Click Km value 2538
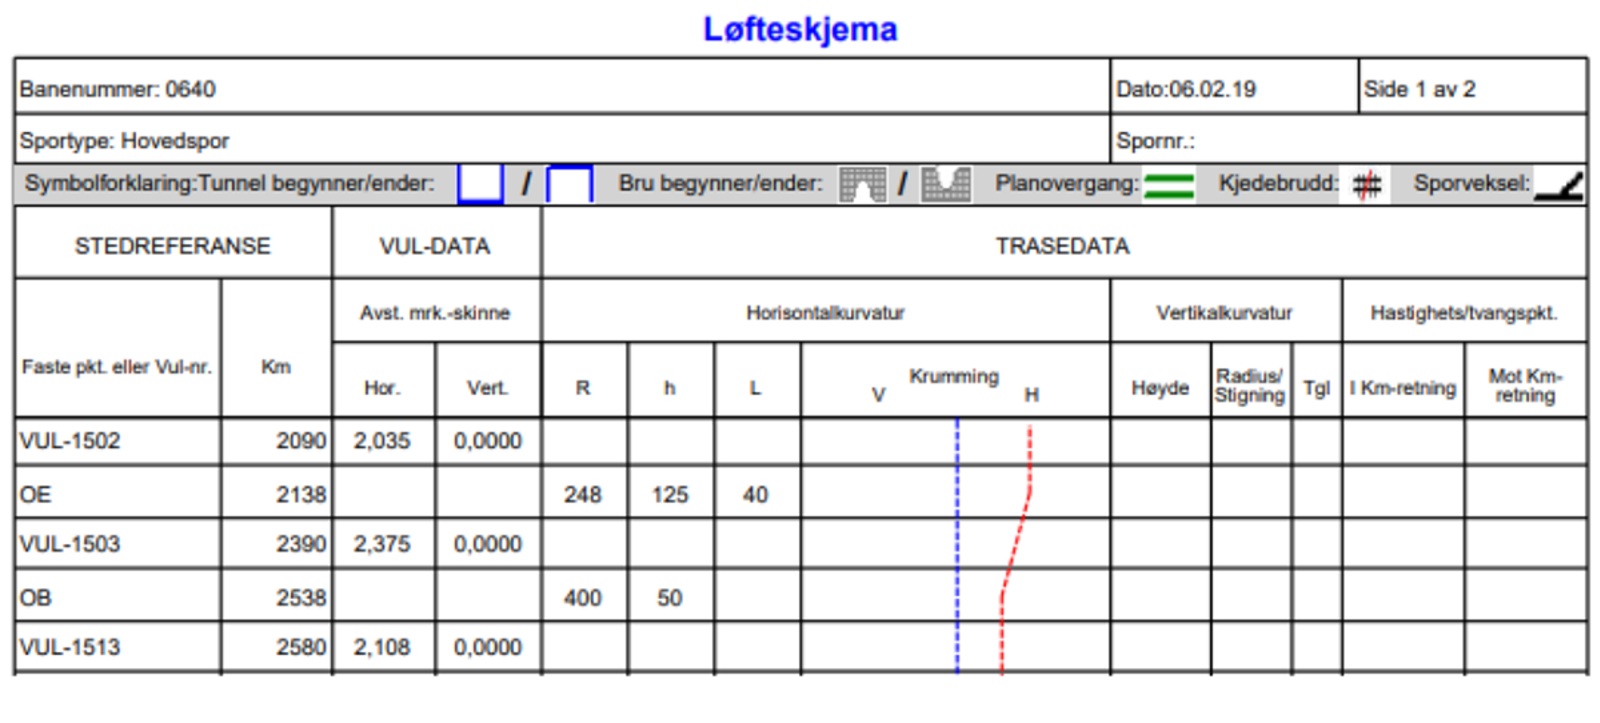The image size is (1600, 723). (301, 598)
